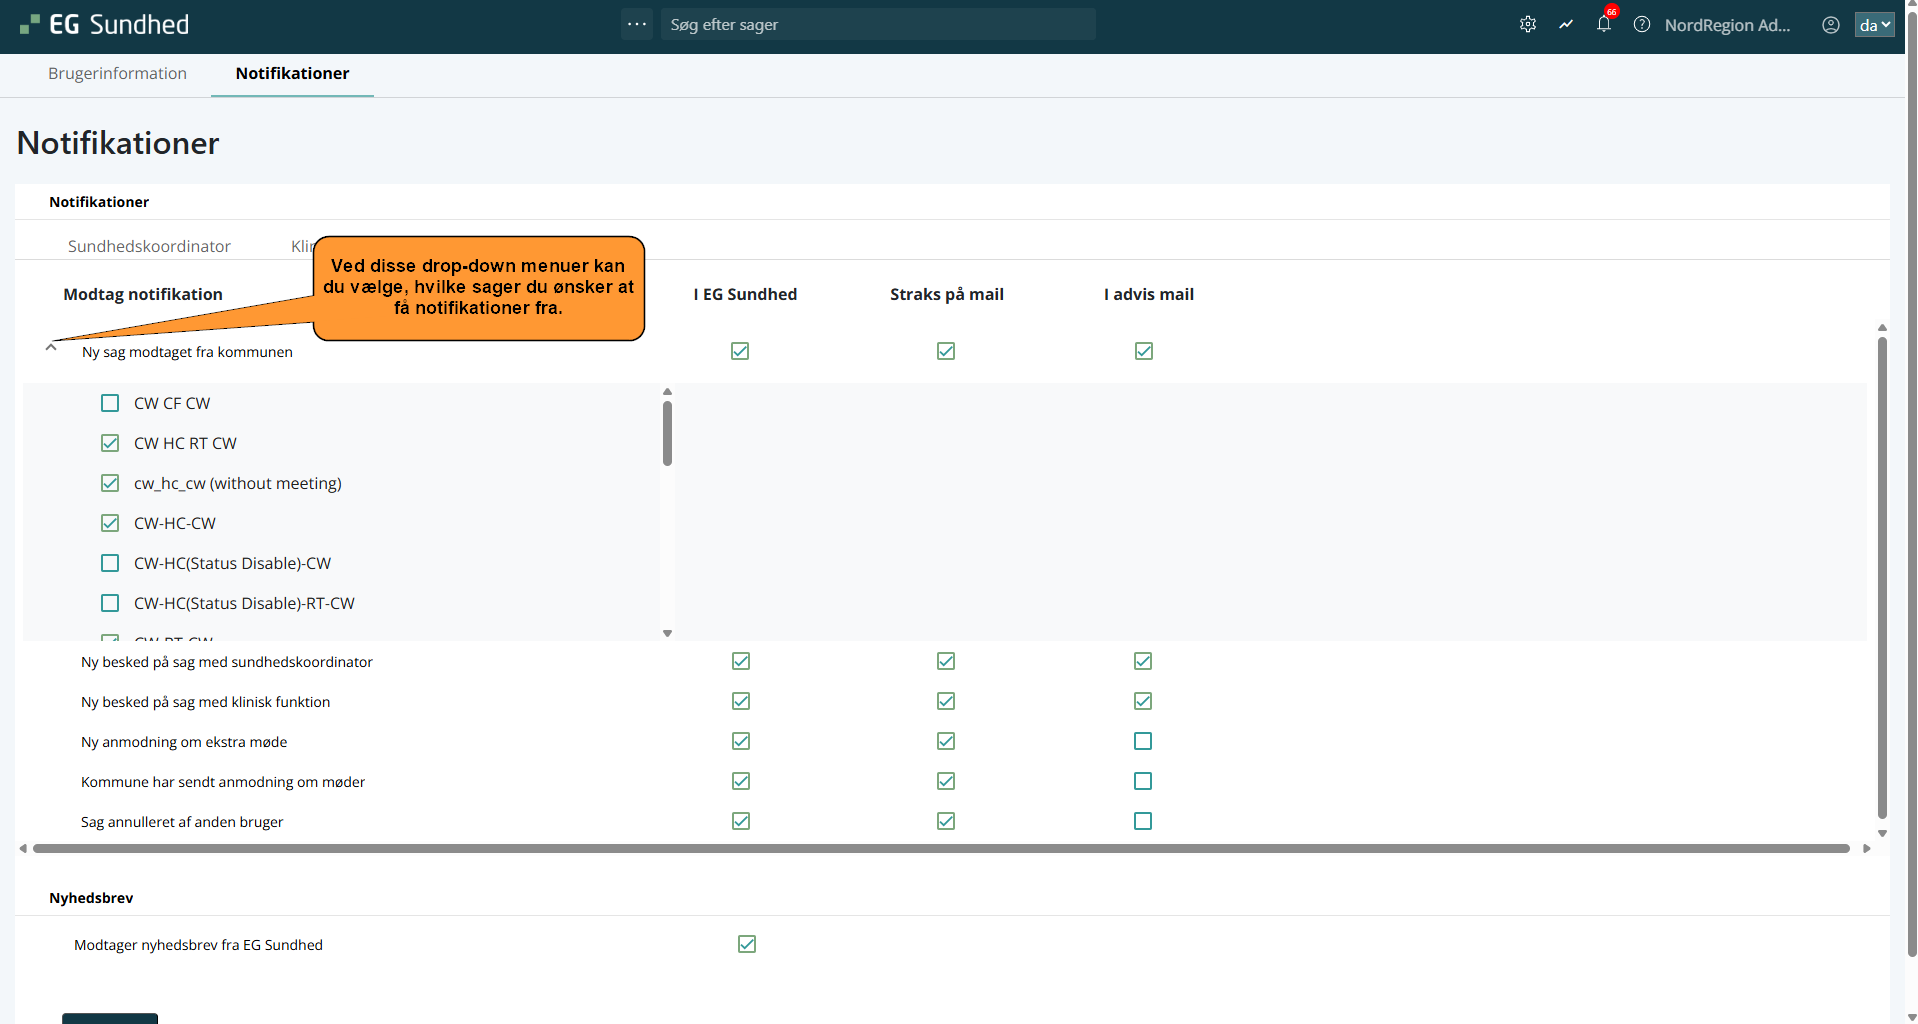This screenshot has height=1024, width=1918.
Task: Open the three-dots menu beside search
Action: [637, 24]
